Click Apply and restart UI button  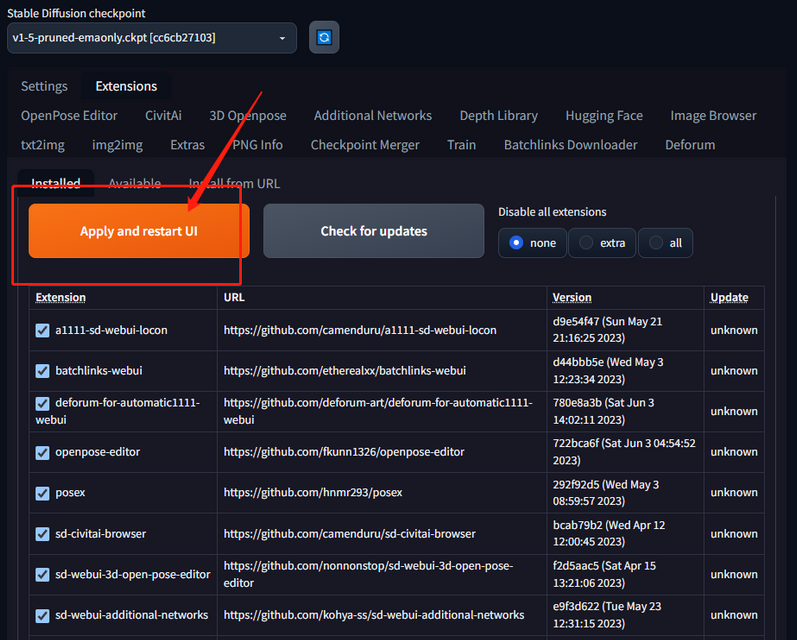(138, 231)
